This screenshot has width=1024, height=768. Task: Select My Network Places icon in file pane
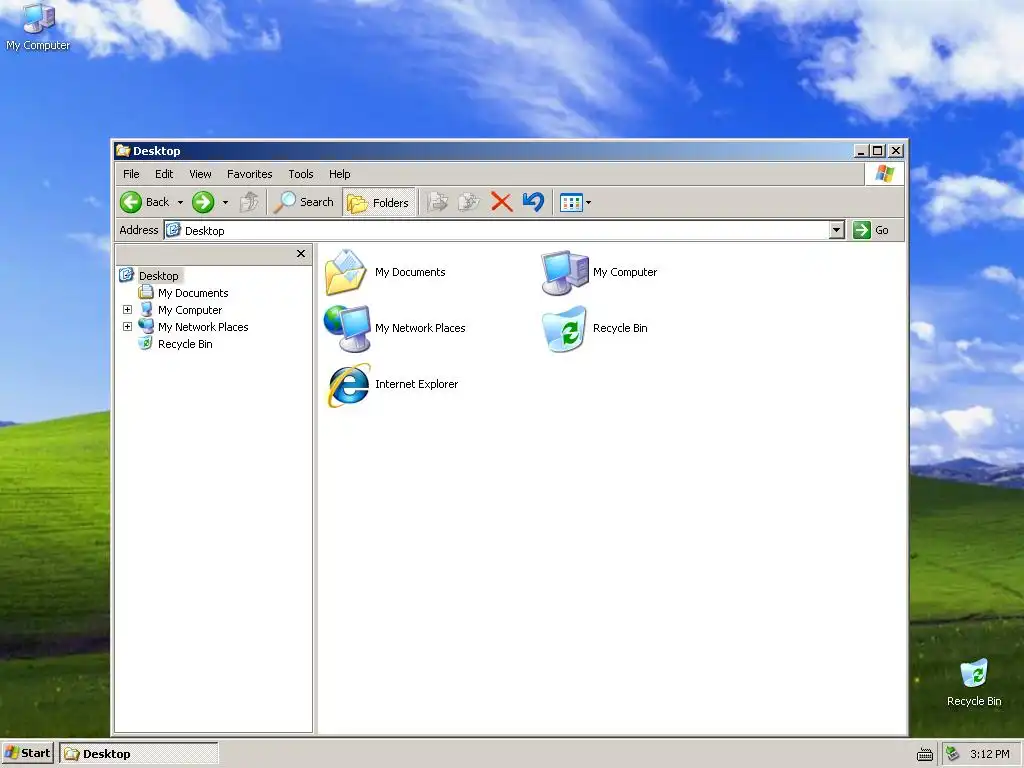346,328
